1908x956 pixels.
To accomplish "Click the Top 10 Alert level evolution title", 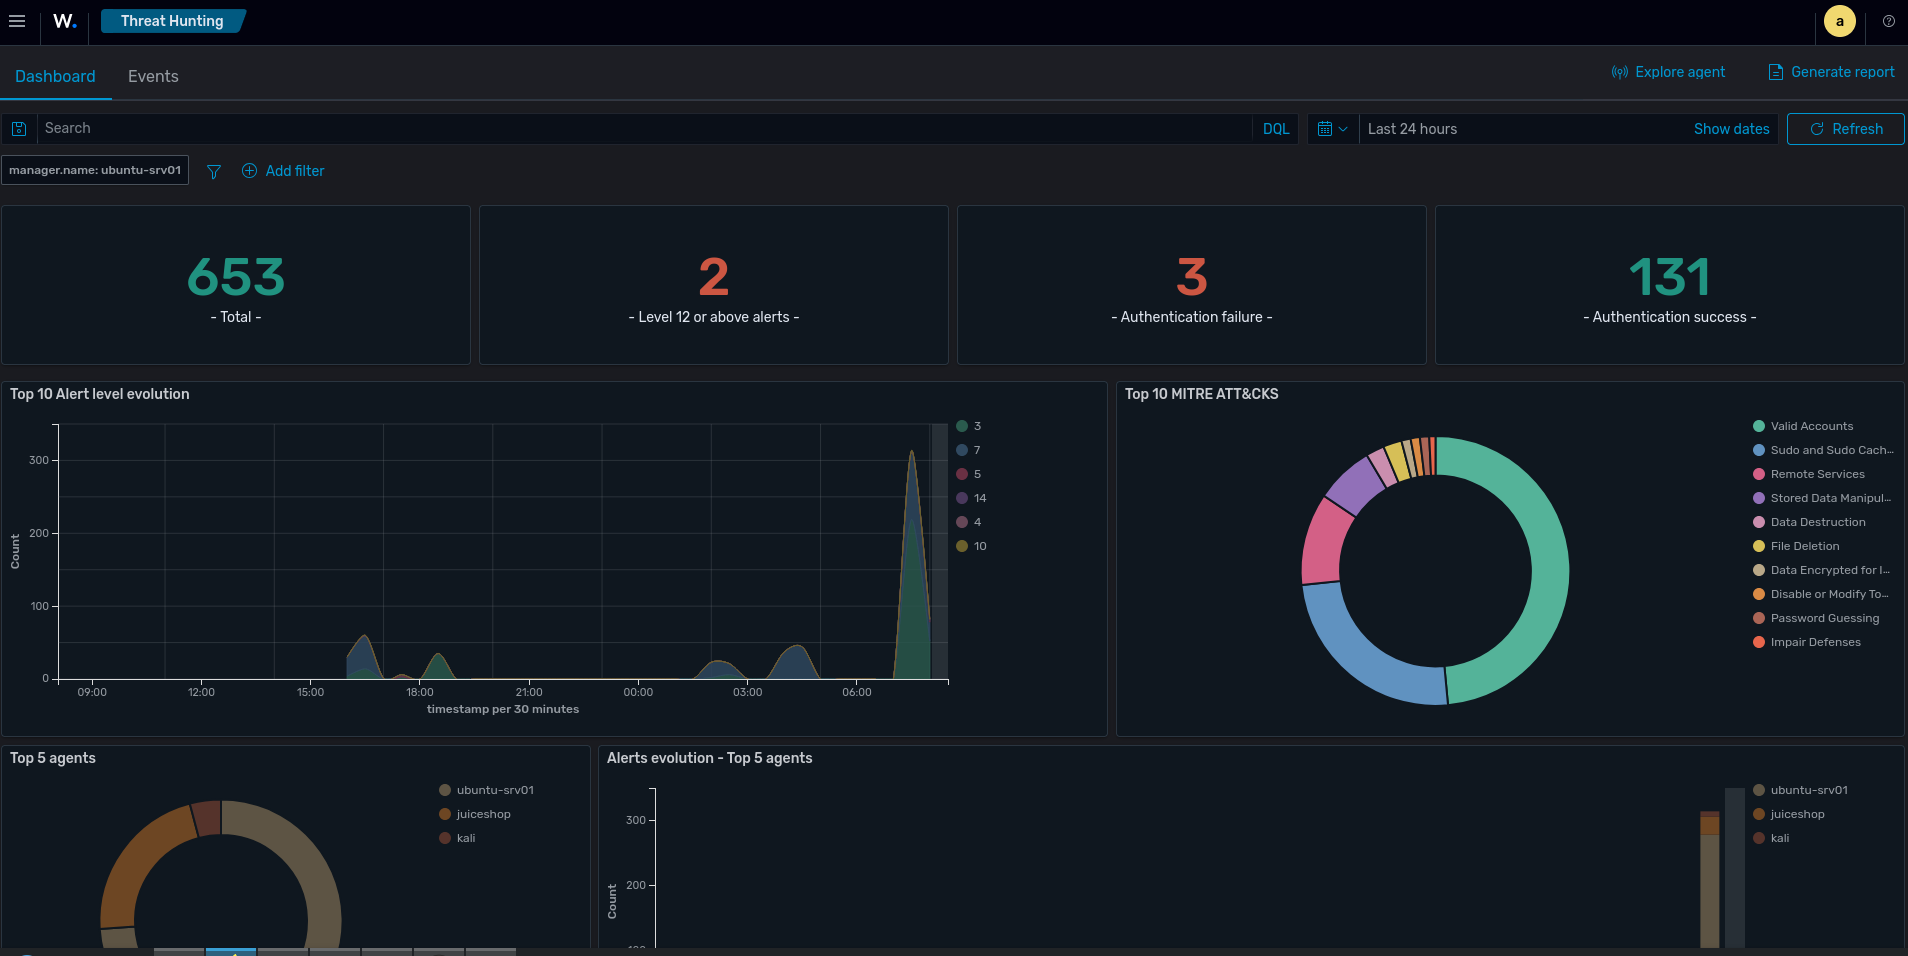I will [x=99, y=394].
